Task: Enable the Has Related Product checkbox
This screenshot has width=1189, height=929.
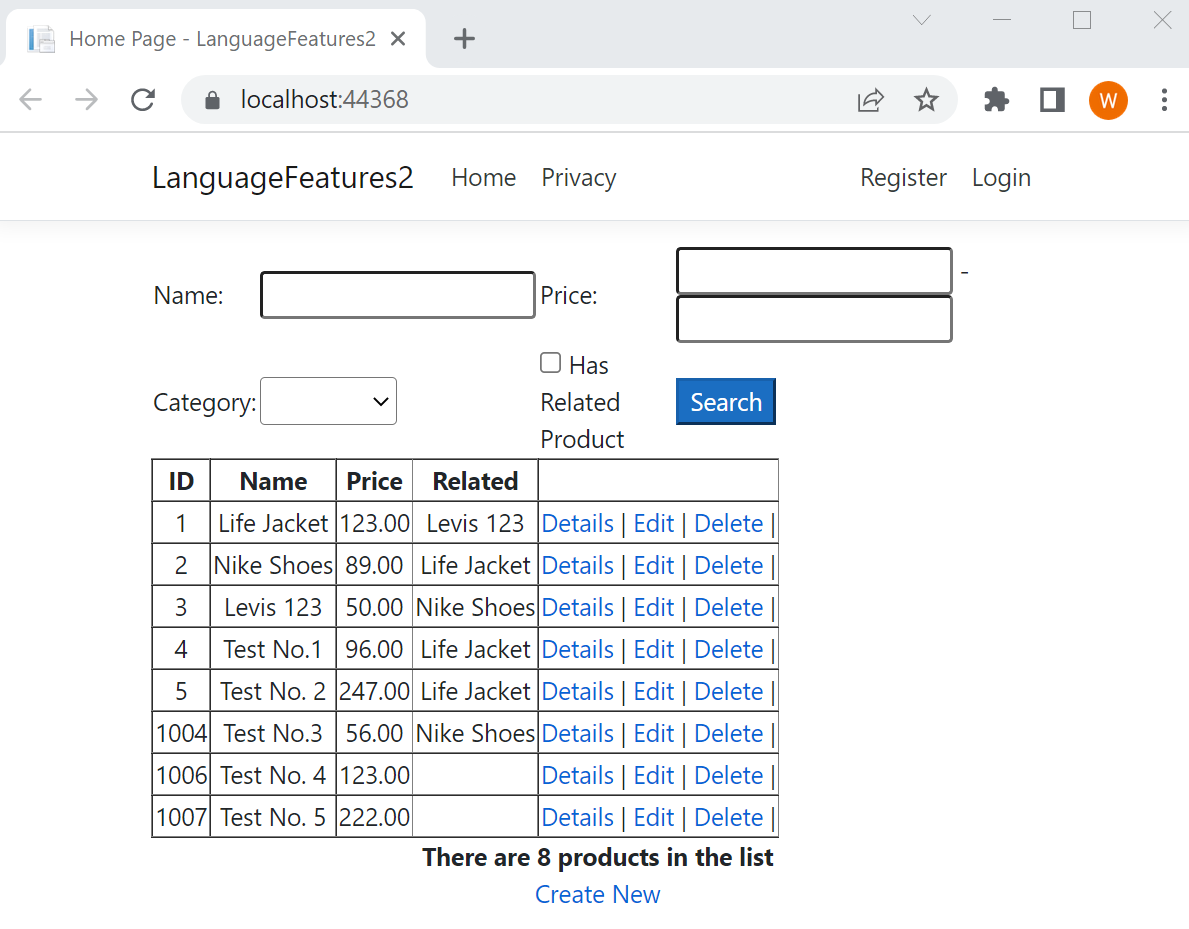Action: (550, 362)
